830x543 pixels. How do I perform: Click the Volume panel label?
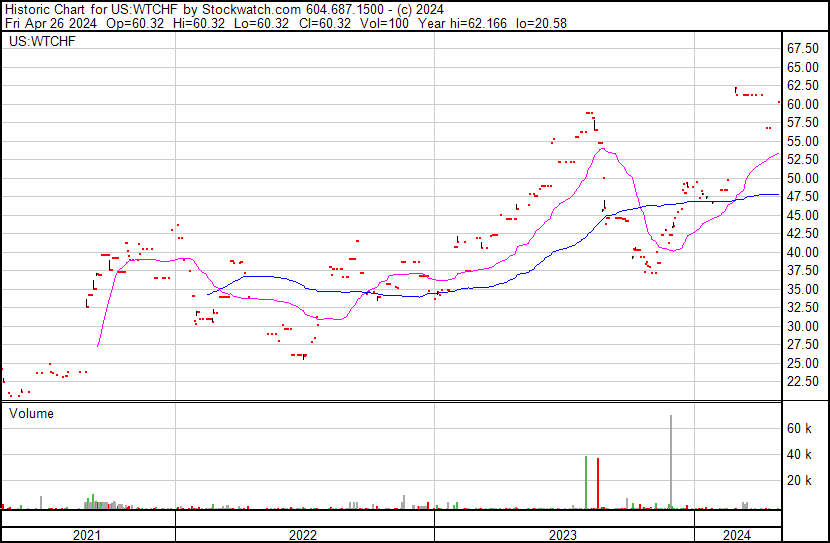(31, 413)
